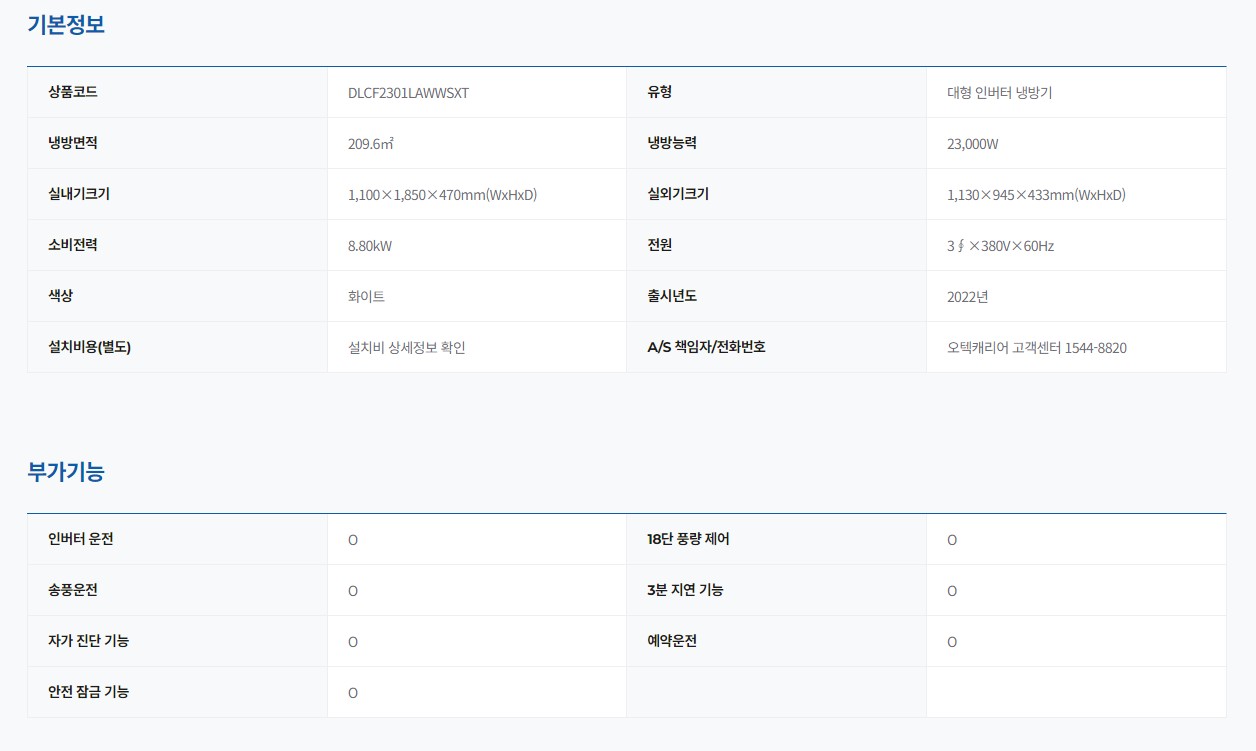Click the A/S 책임자/전화번호 label

pyautogui.click(x=706, y=347)
